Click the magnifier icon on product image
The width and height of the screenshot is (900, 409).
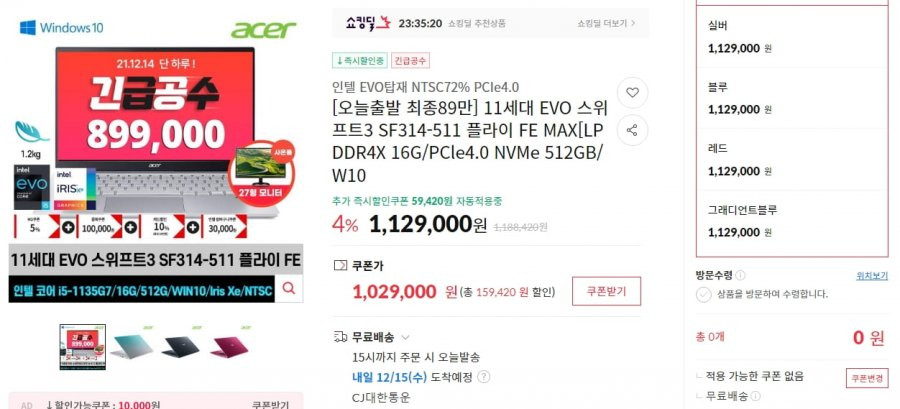(289, 289)
